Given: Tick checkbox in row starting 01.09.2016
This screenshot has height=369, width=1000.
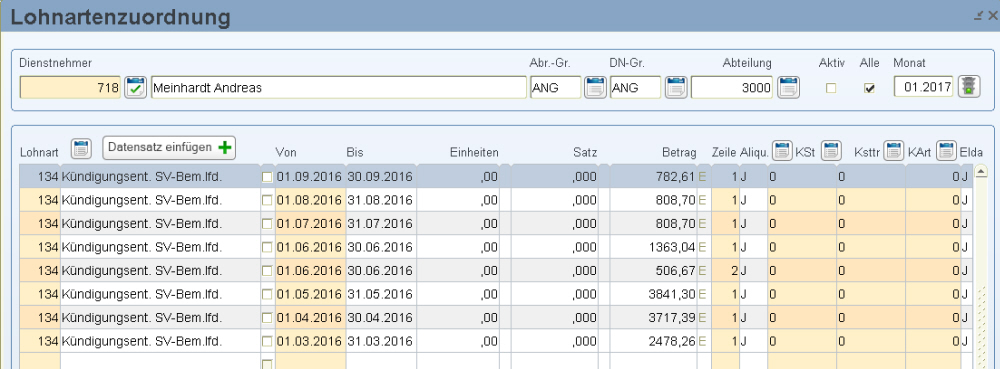Looking at the screenshot, I should pos(267,177).
